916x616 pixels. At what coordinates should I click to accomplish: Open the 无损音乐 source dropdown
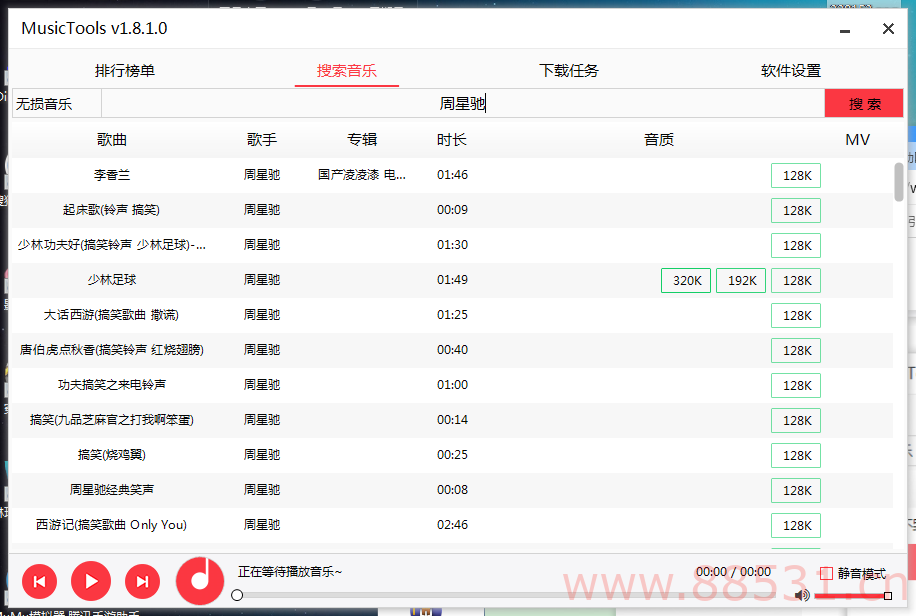[x=56, y=104]
